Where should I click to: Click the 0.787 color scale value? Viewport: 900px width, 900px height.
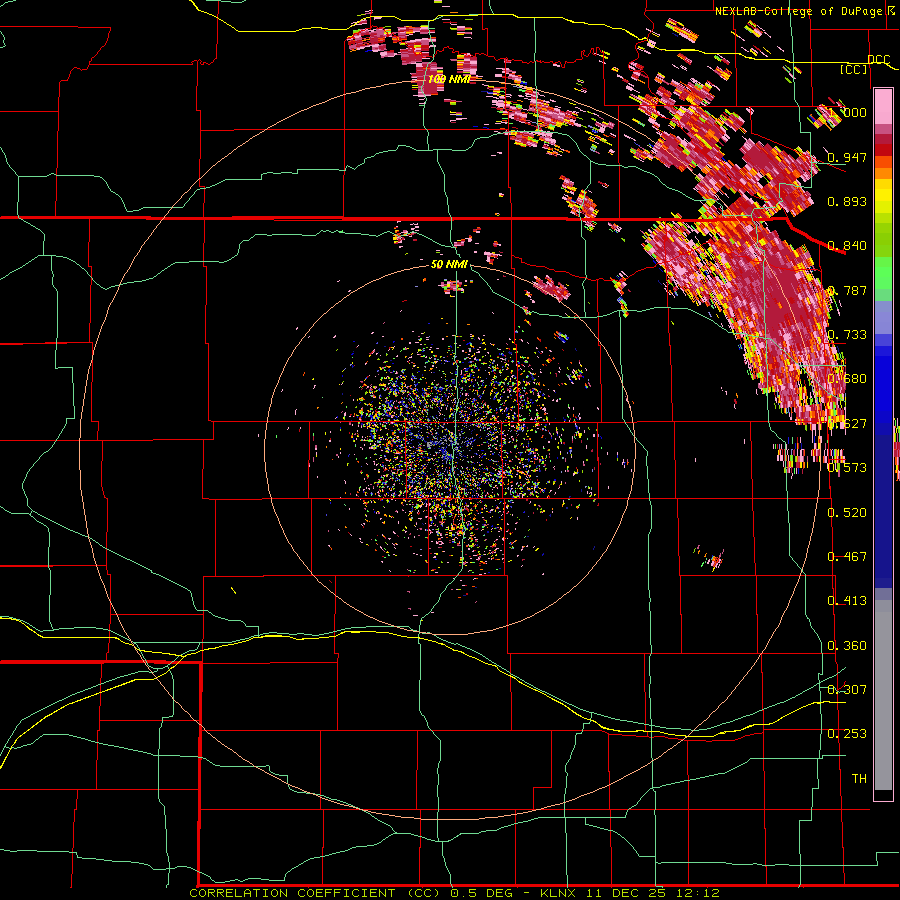click(x=847, y=290)
